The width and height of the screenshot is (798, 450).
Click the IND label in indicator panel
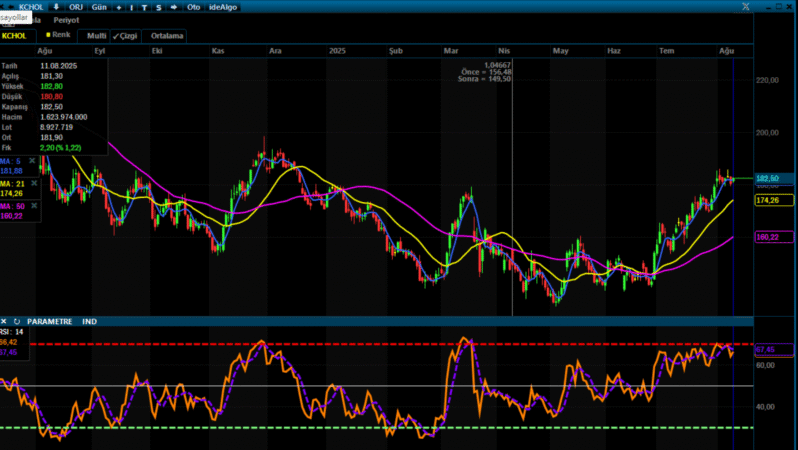89,321
